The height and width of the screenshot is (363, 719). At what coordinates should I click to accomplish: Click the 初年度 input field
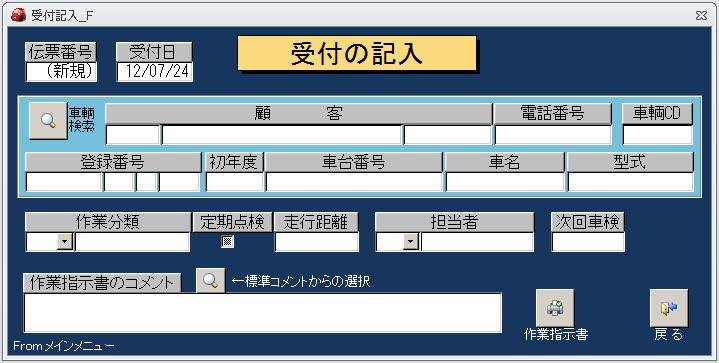(235, 182)
